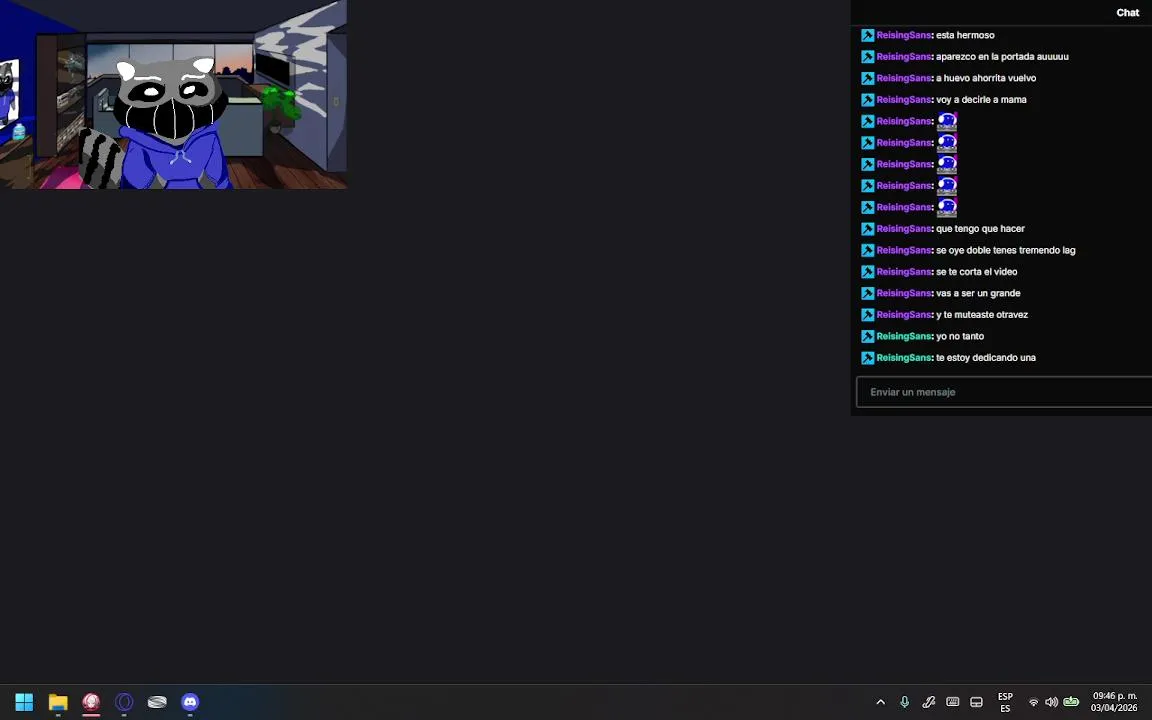Click the badge beside 'se oye doble tenes tremendo lag'

tap(868, 251)
